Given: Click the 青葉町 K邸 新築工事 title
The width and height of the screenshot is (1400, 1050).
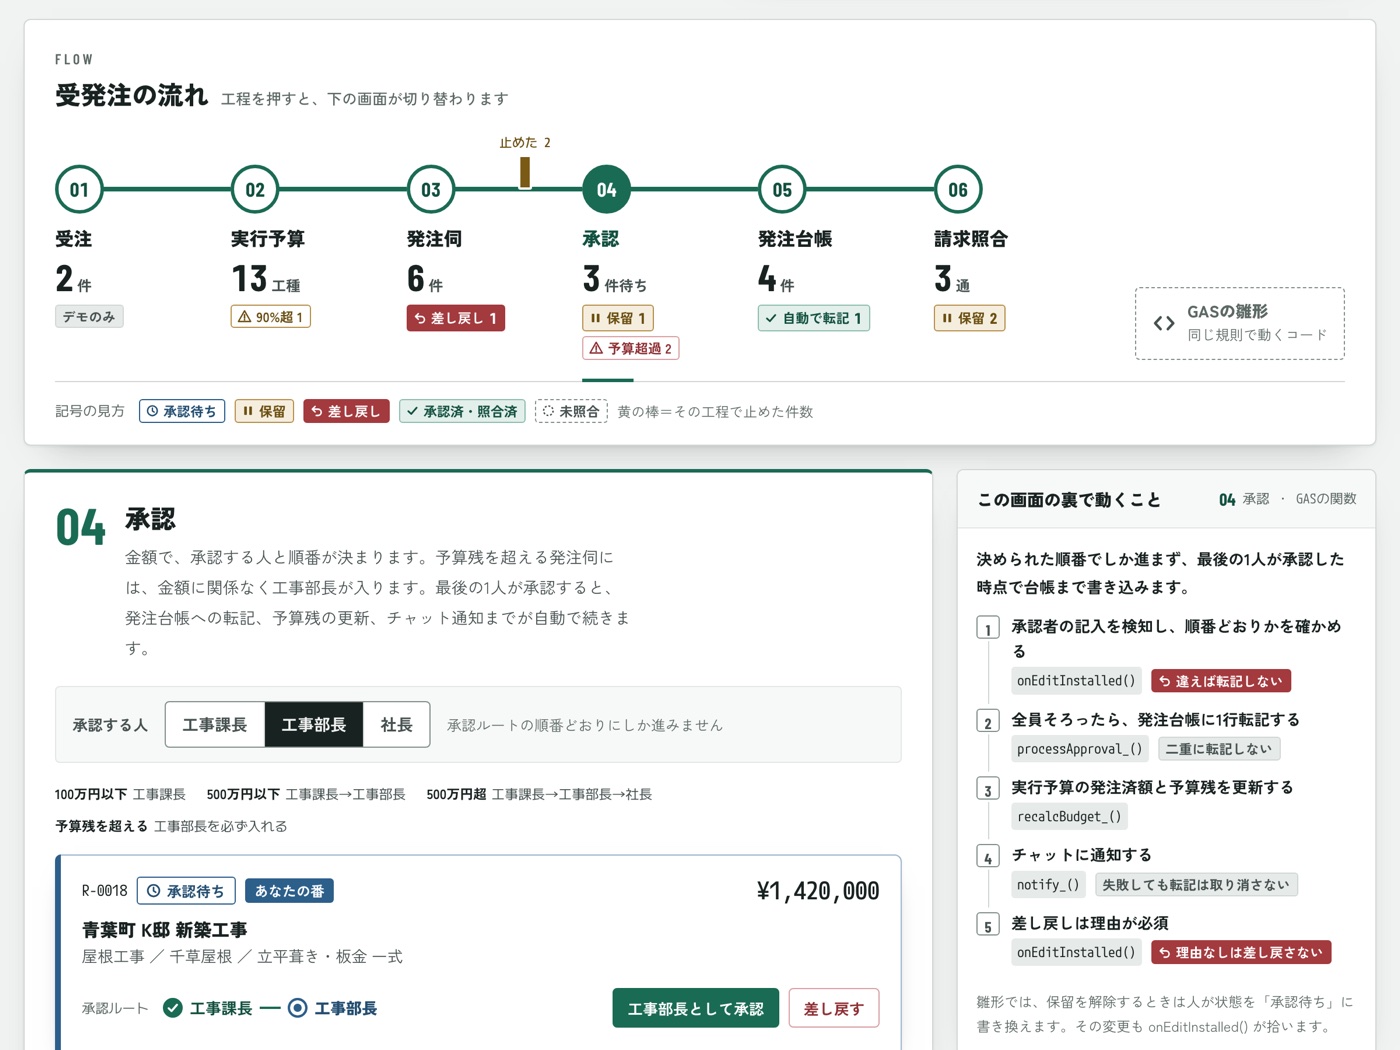Looking at the screenshot, I should pyautogui.click(x=164, y=930).
